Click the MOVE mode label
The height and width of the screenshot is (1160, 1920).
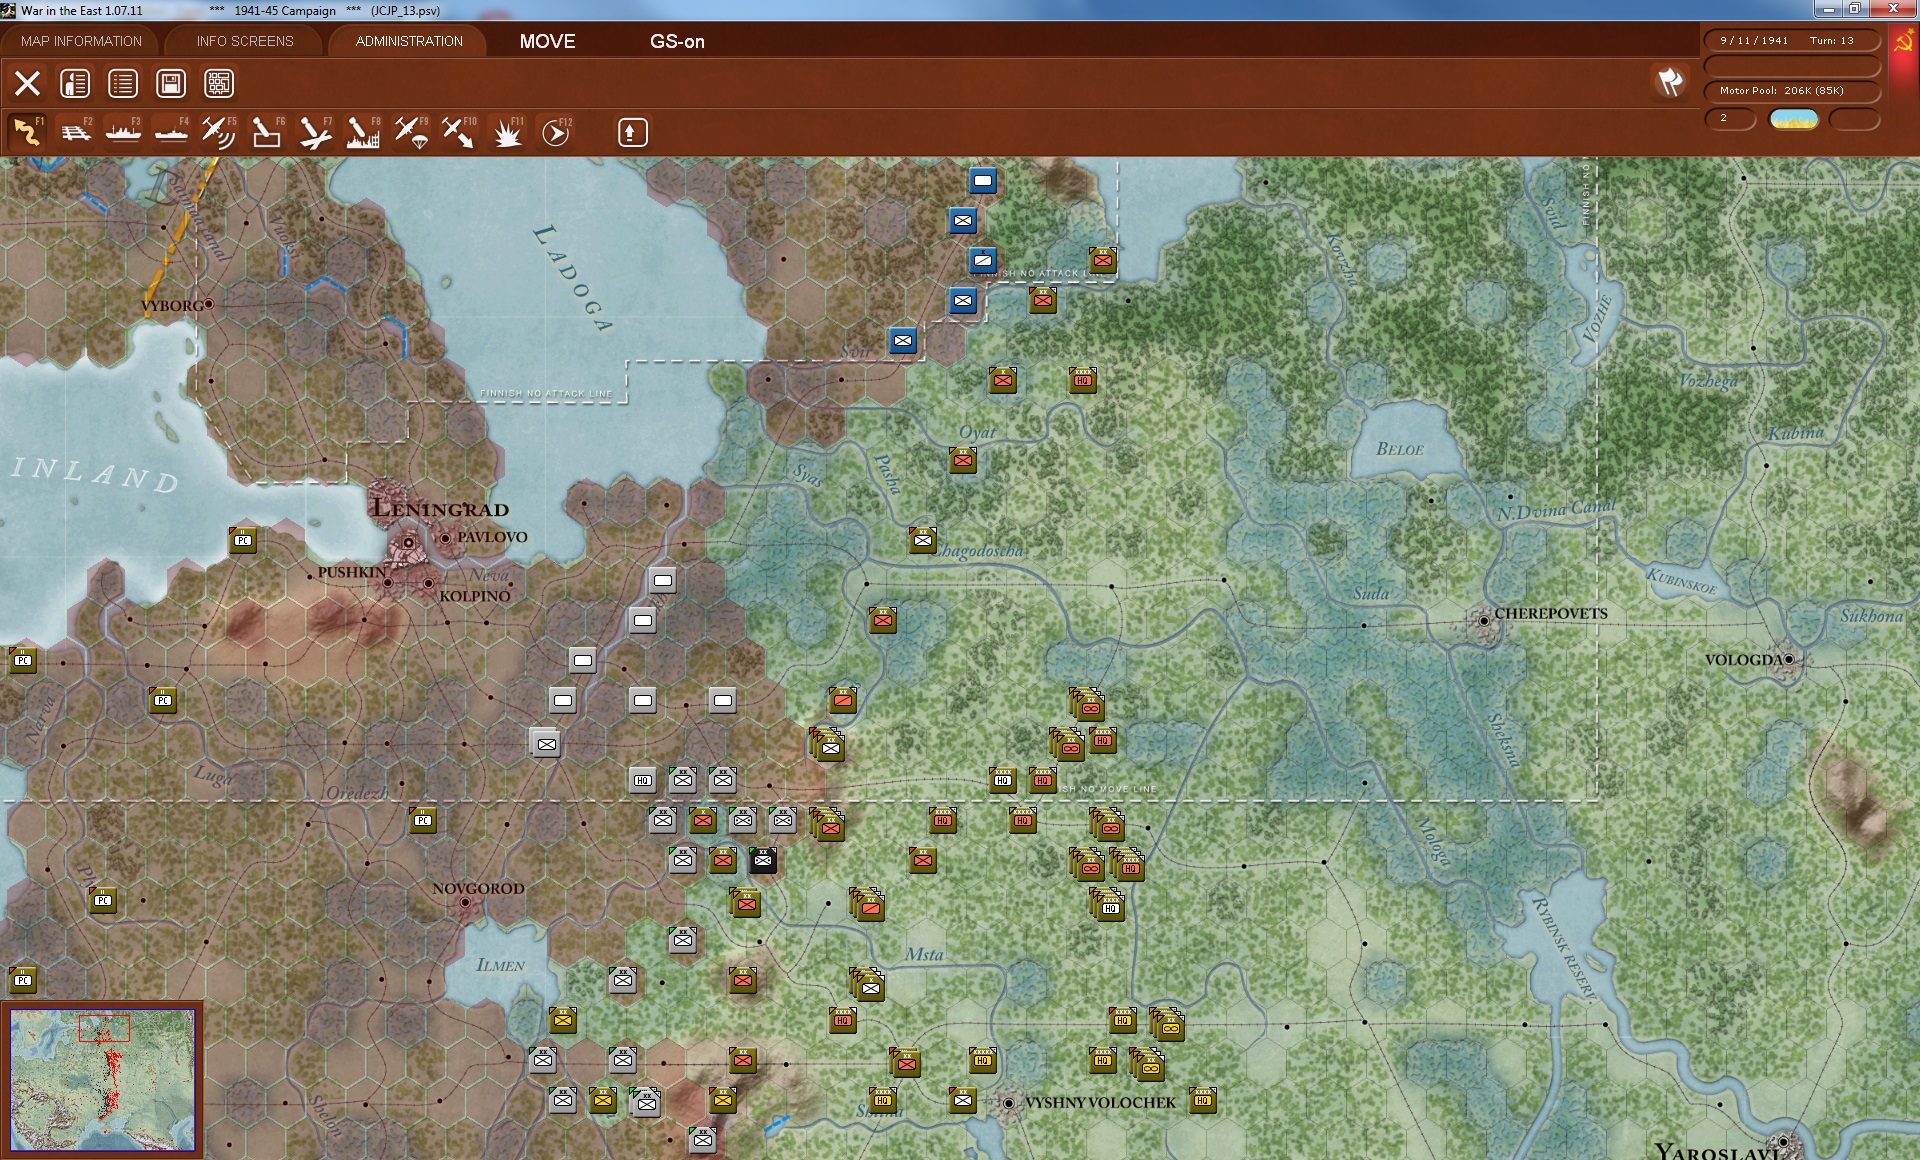pos(547,41)
